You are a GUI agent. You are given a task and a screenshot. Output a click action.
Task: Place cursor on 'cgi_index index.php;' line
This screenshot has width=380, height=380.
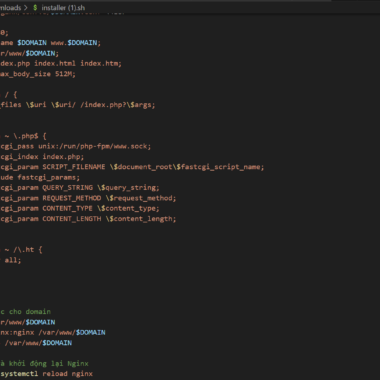point(42,157)
